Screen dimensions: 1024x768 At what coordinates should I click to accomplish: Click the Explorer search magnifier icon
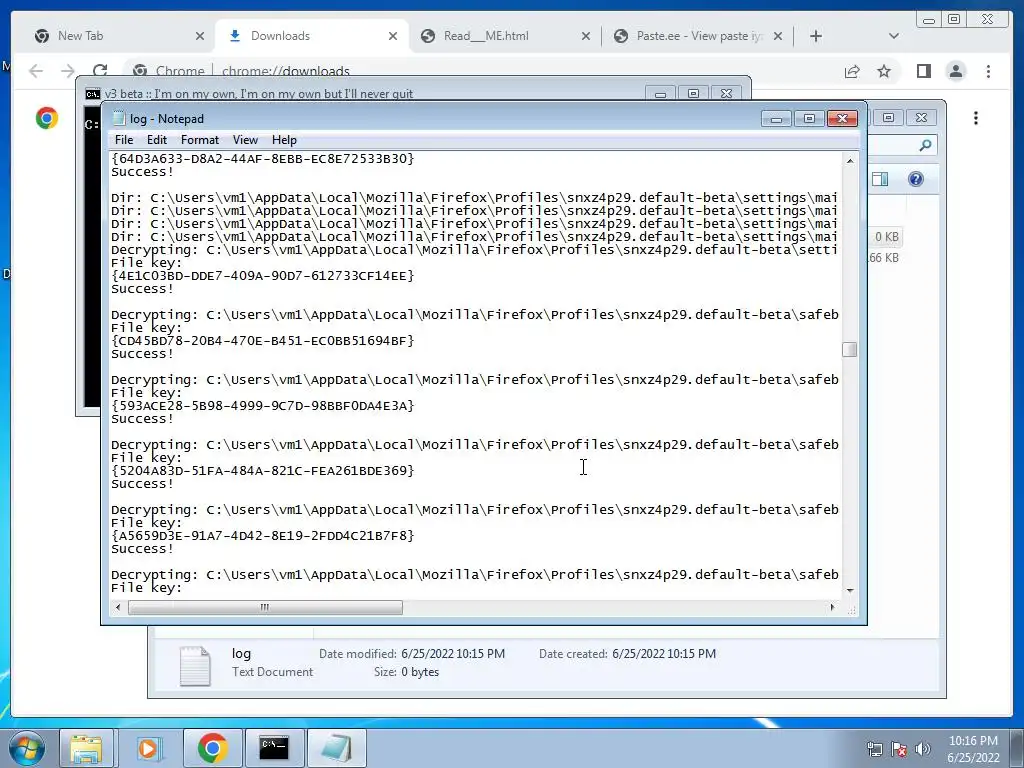click(925, 145)
